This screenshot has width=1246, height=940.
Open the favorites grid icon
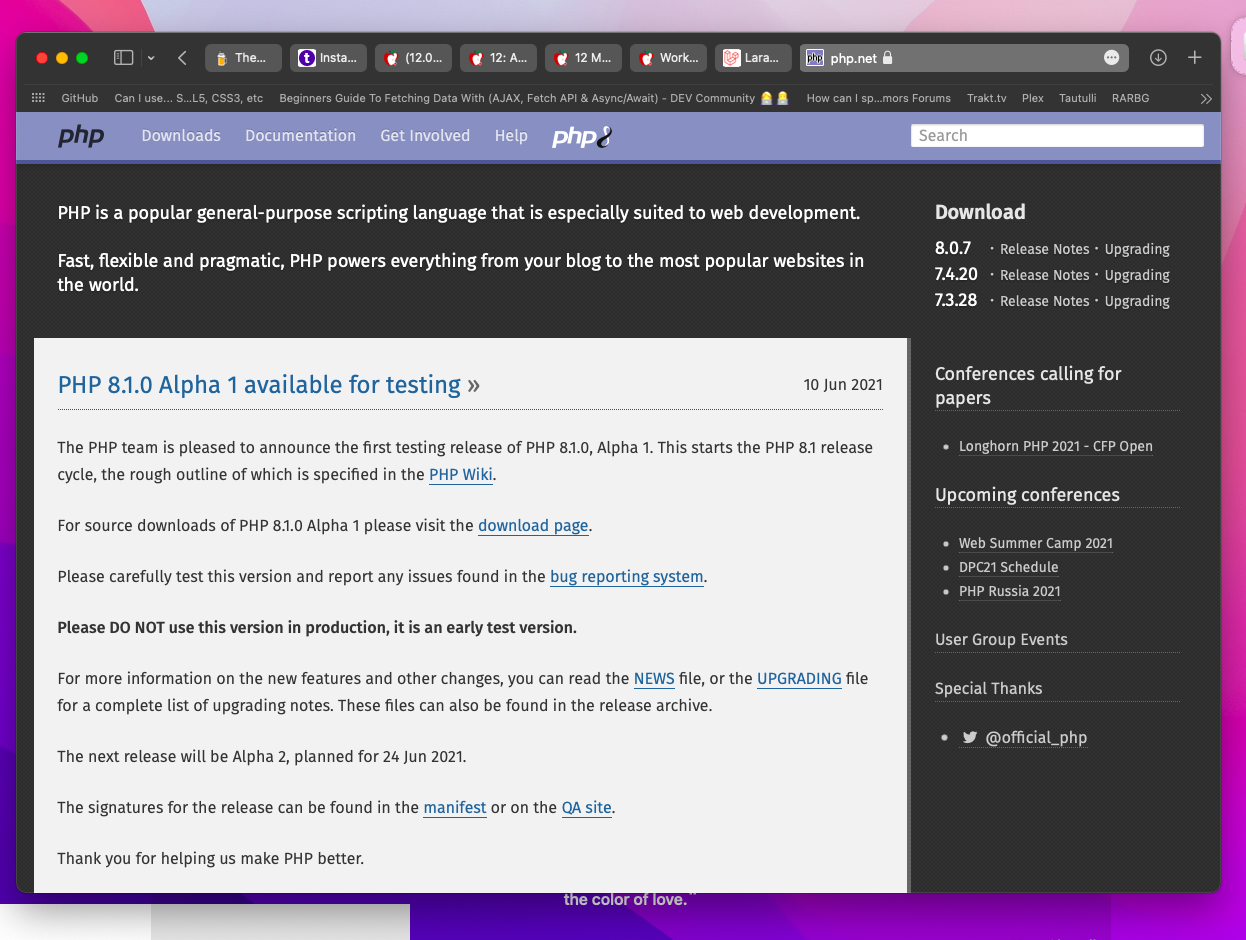click(x=39, y=98)
